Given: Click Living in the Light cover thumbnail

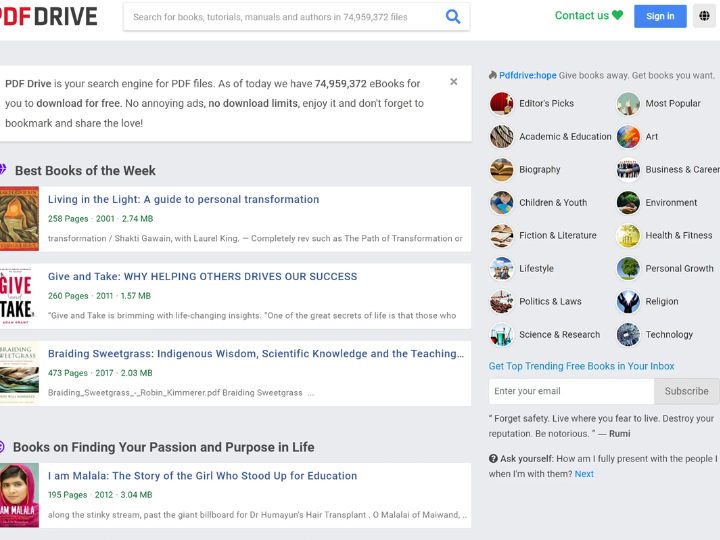Looking at the screenshot, I should 19,219.
